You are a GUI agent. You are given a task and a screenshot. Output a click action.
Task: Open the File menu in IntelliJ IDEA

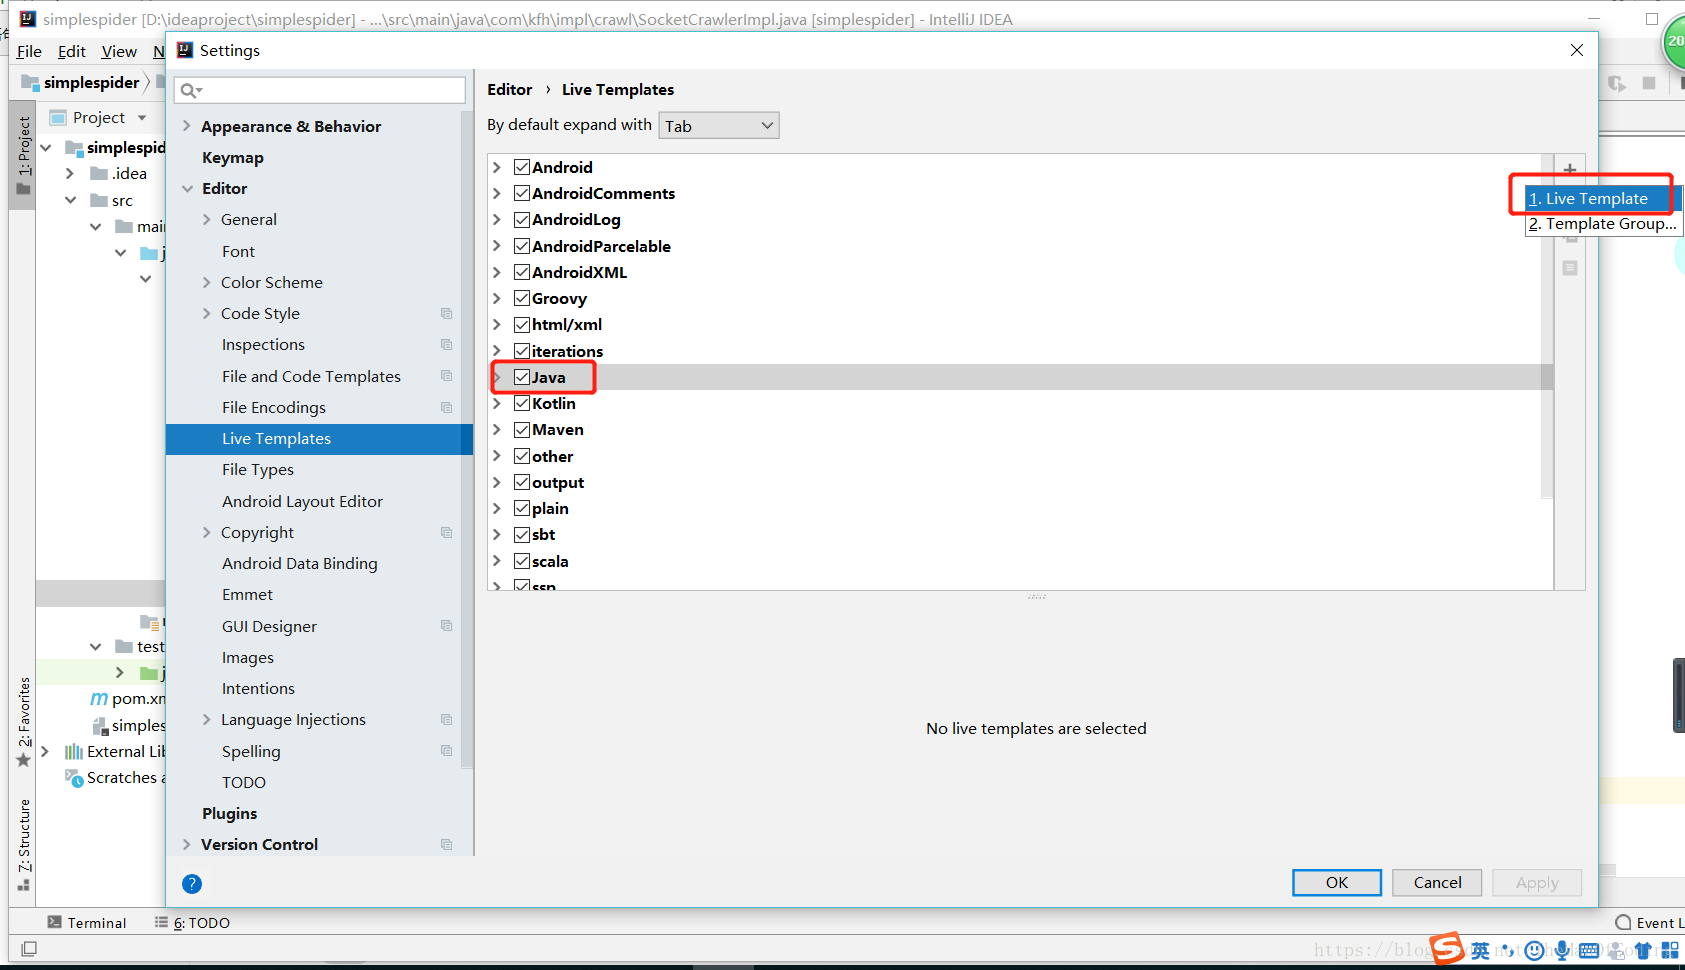pyautogui.click(x=29, y=52)
